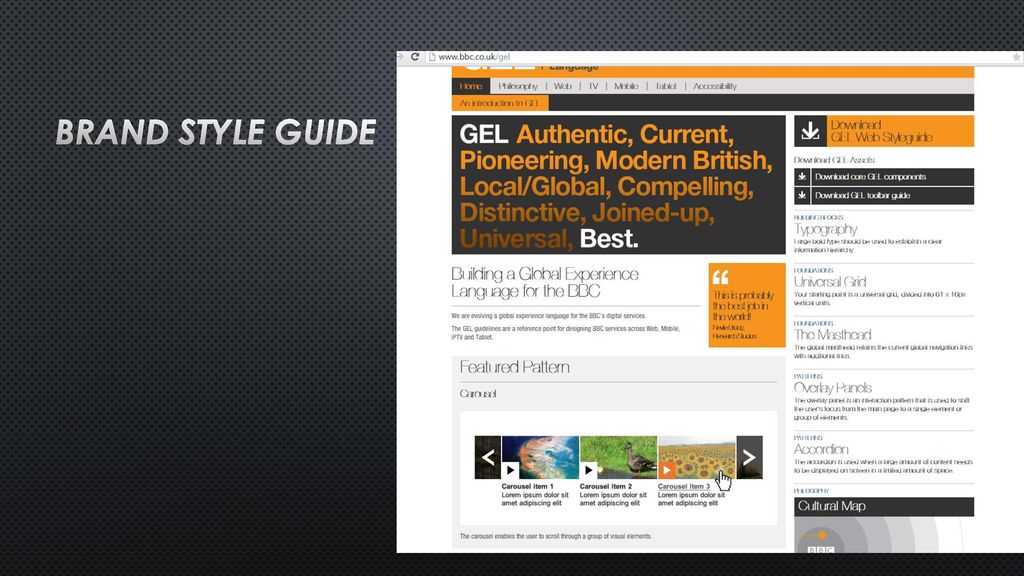1024x576 pixels.
Task: Open the Carousel item 1 earth thumbnail
Action: pos(540,457)
